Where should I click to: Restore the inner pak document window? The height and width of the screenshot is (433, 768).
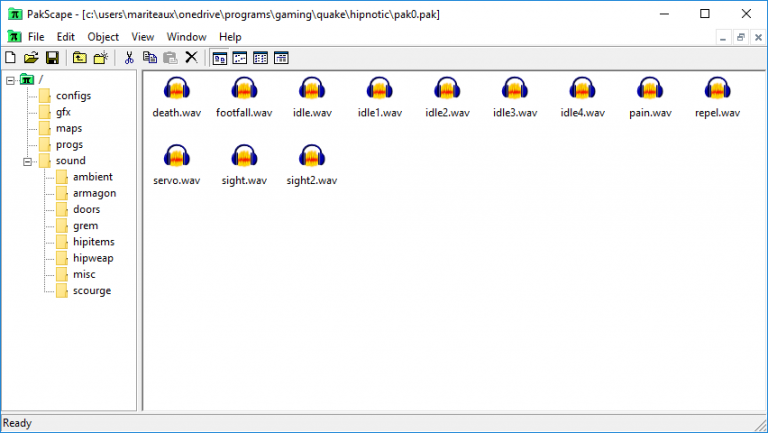click(x=741, y=37)
